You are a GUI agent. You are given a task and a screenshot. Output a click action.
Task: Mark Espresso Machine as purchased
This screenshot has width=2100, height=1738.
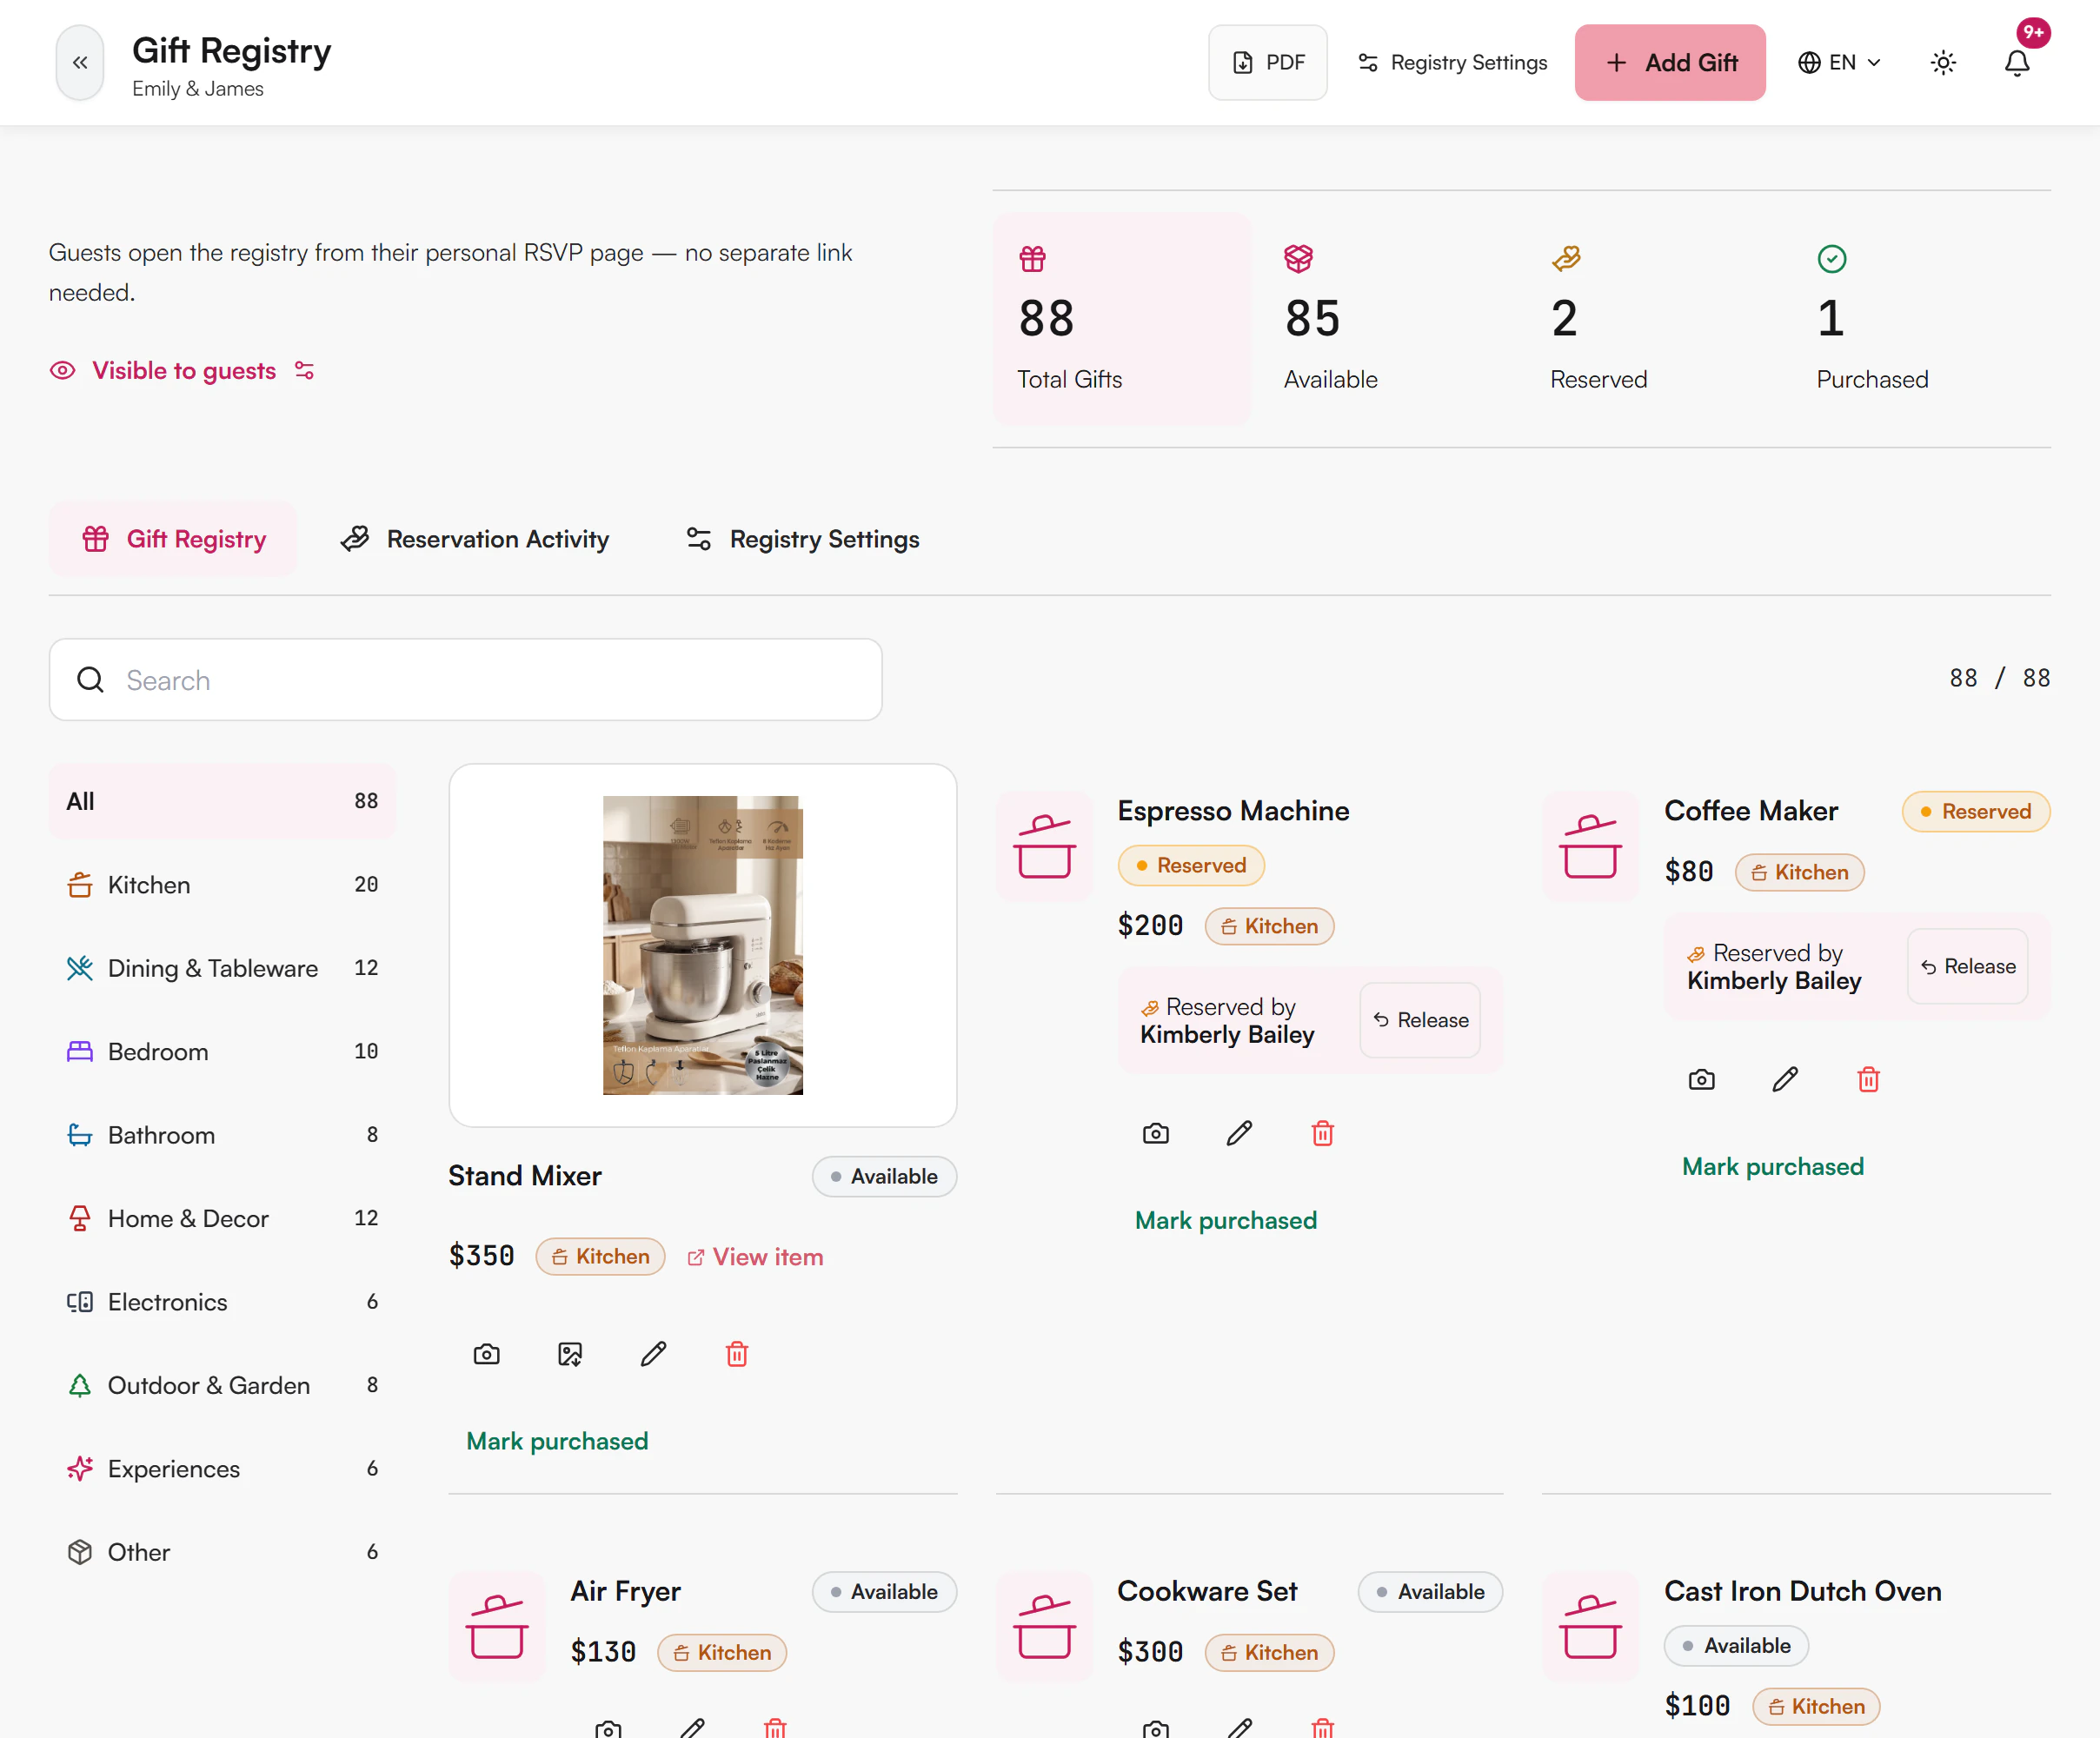pos(1226,1220)
